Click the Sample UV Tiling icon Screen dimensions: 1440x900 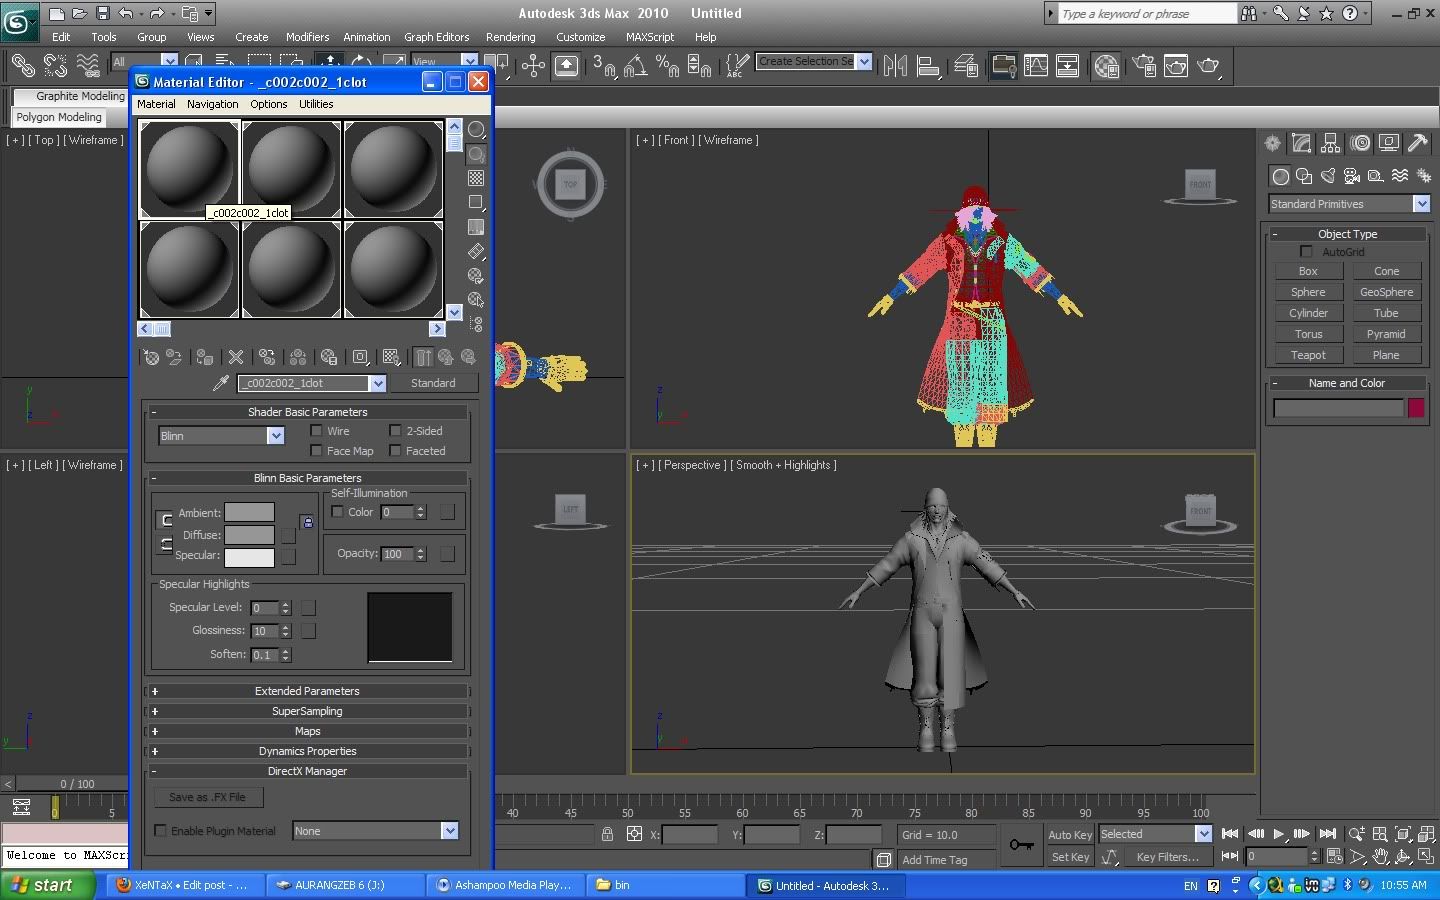(477, 203)
